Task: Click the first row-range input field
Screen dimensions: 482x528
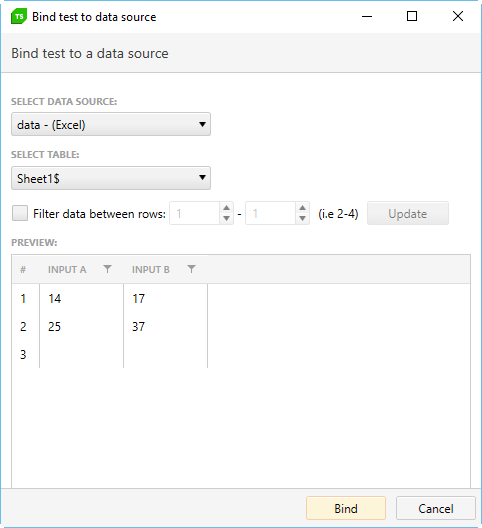Action: tap(195, 213)
